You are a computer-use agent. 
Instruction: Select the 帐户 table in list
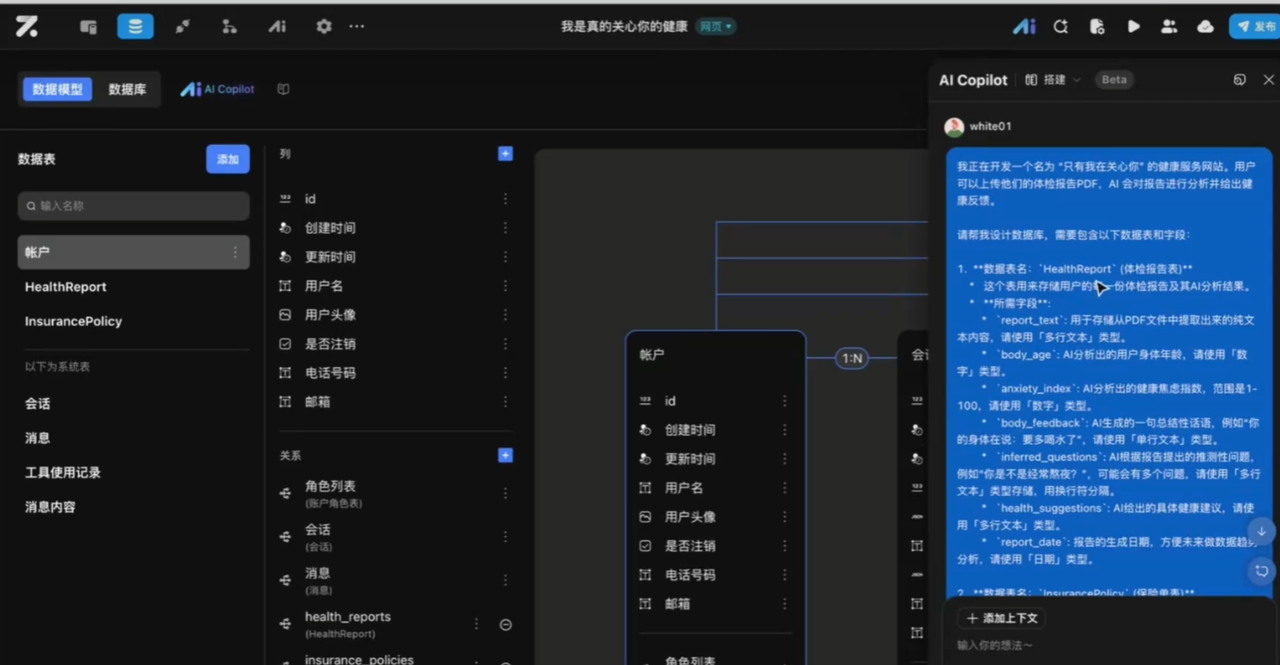coord(133,252)
